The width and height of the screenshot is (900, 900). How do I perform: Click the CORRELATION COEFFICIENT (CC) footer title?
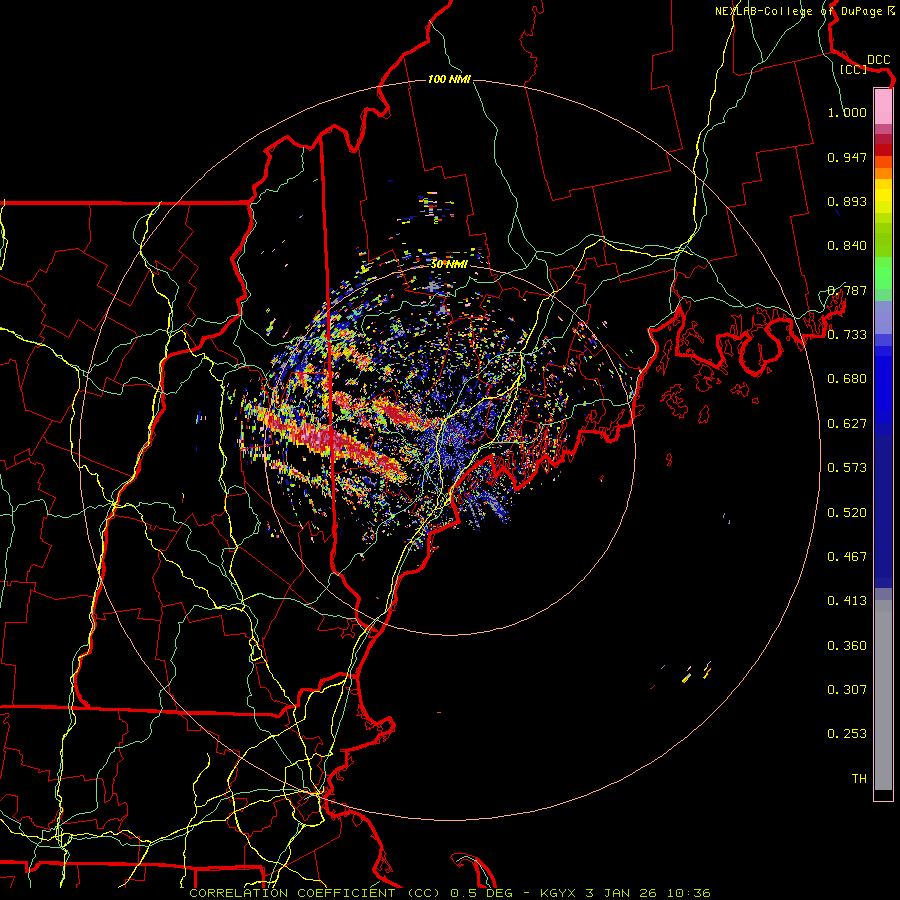315,893
